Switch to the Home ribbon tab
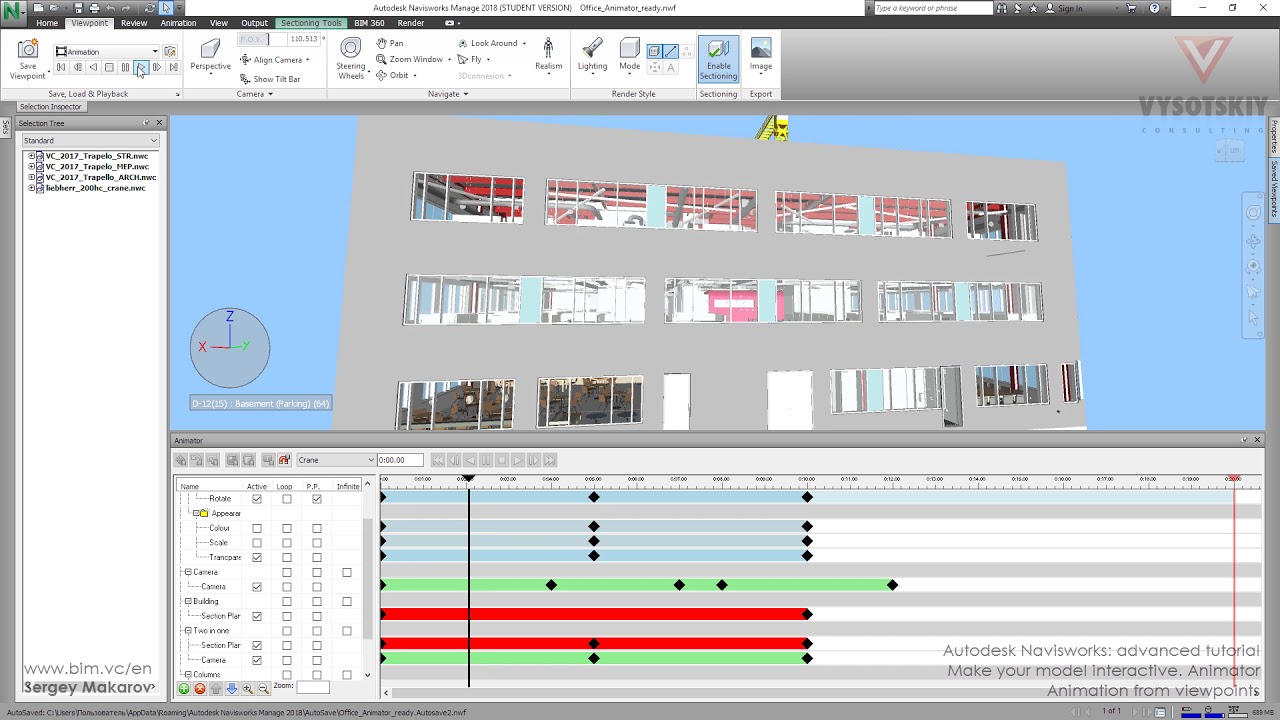Viewport: 1280px width, 720px height. 47,23
